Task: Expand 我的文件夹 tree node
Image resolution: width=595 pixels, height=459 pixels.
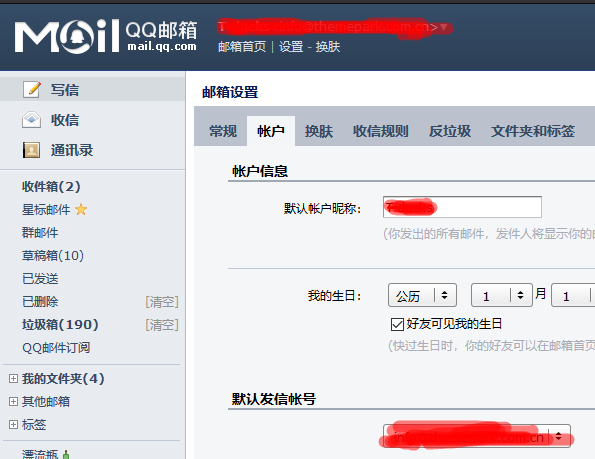Action: coord(13,379)
